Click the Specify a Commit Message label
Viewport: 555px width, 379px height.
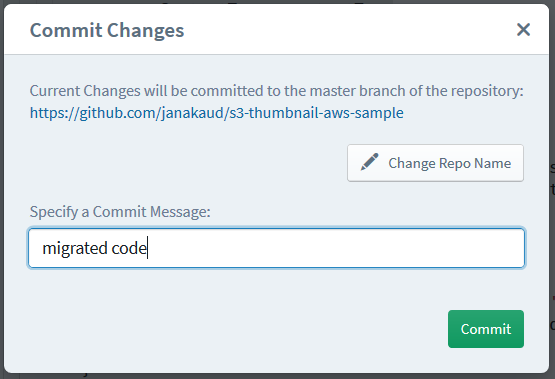click(x=120, y=212)
